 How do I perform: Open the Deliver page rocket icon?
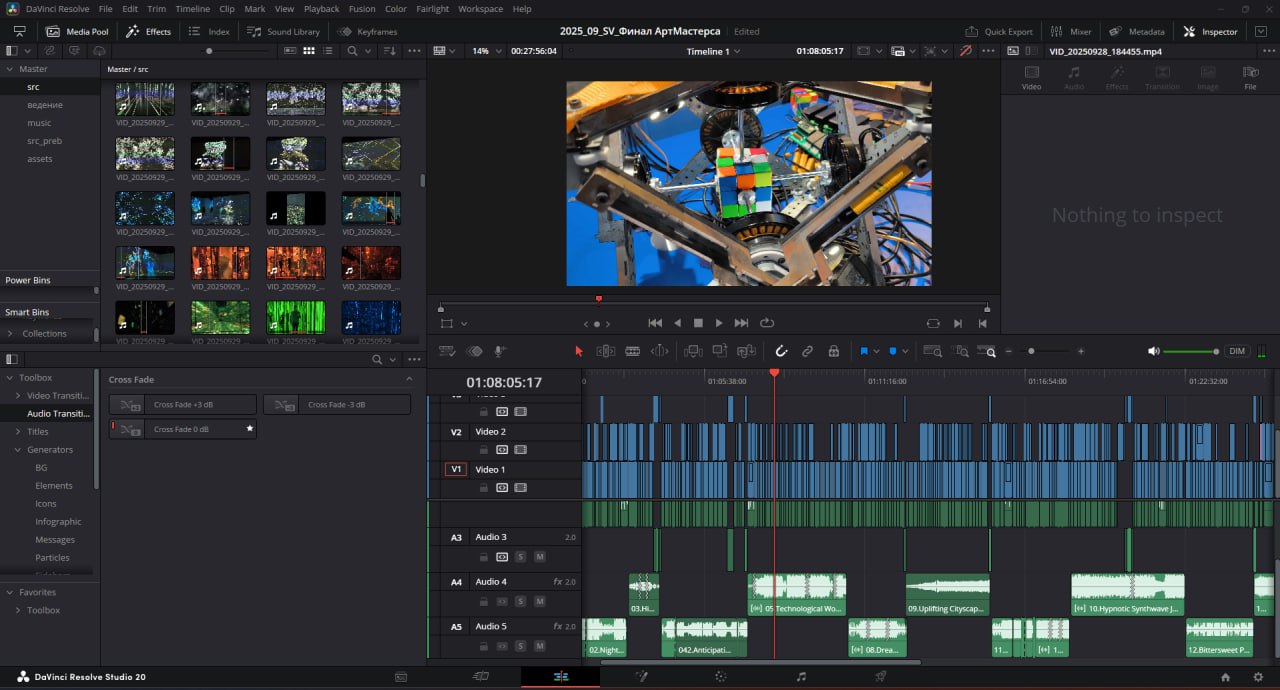pyautogui.click(x=880, y=677)
